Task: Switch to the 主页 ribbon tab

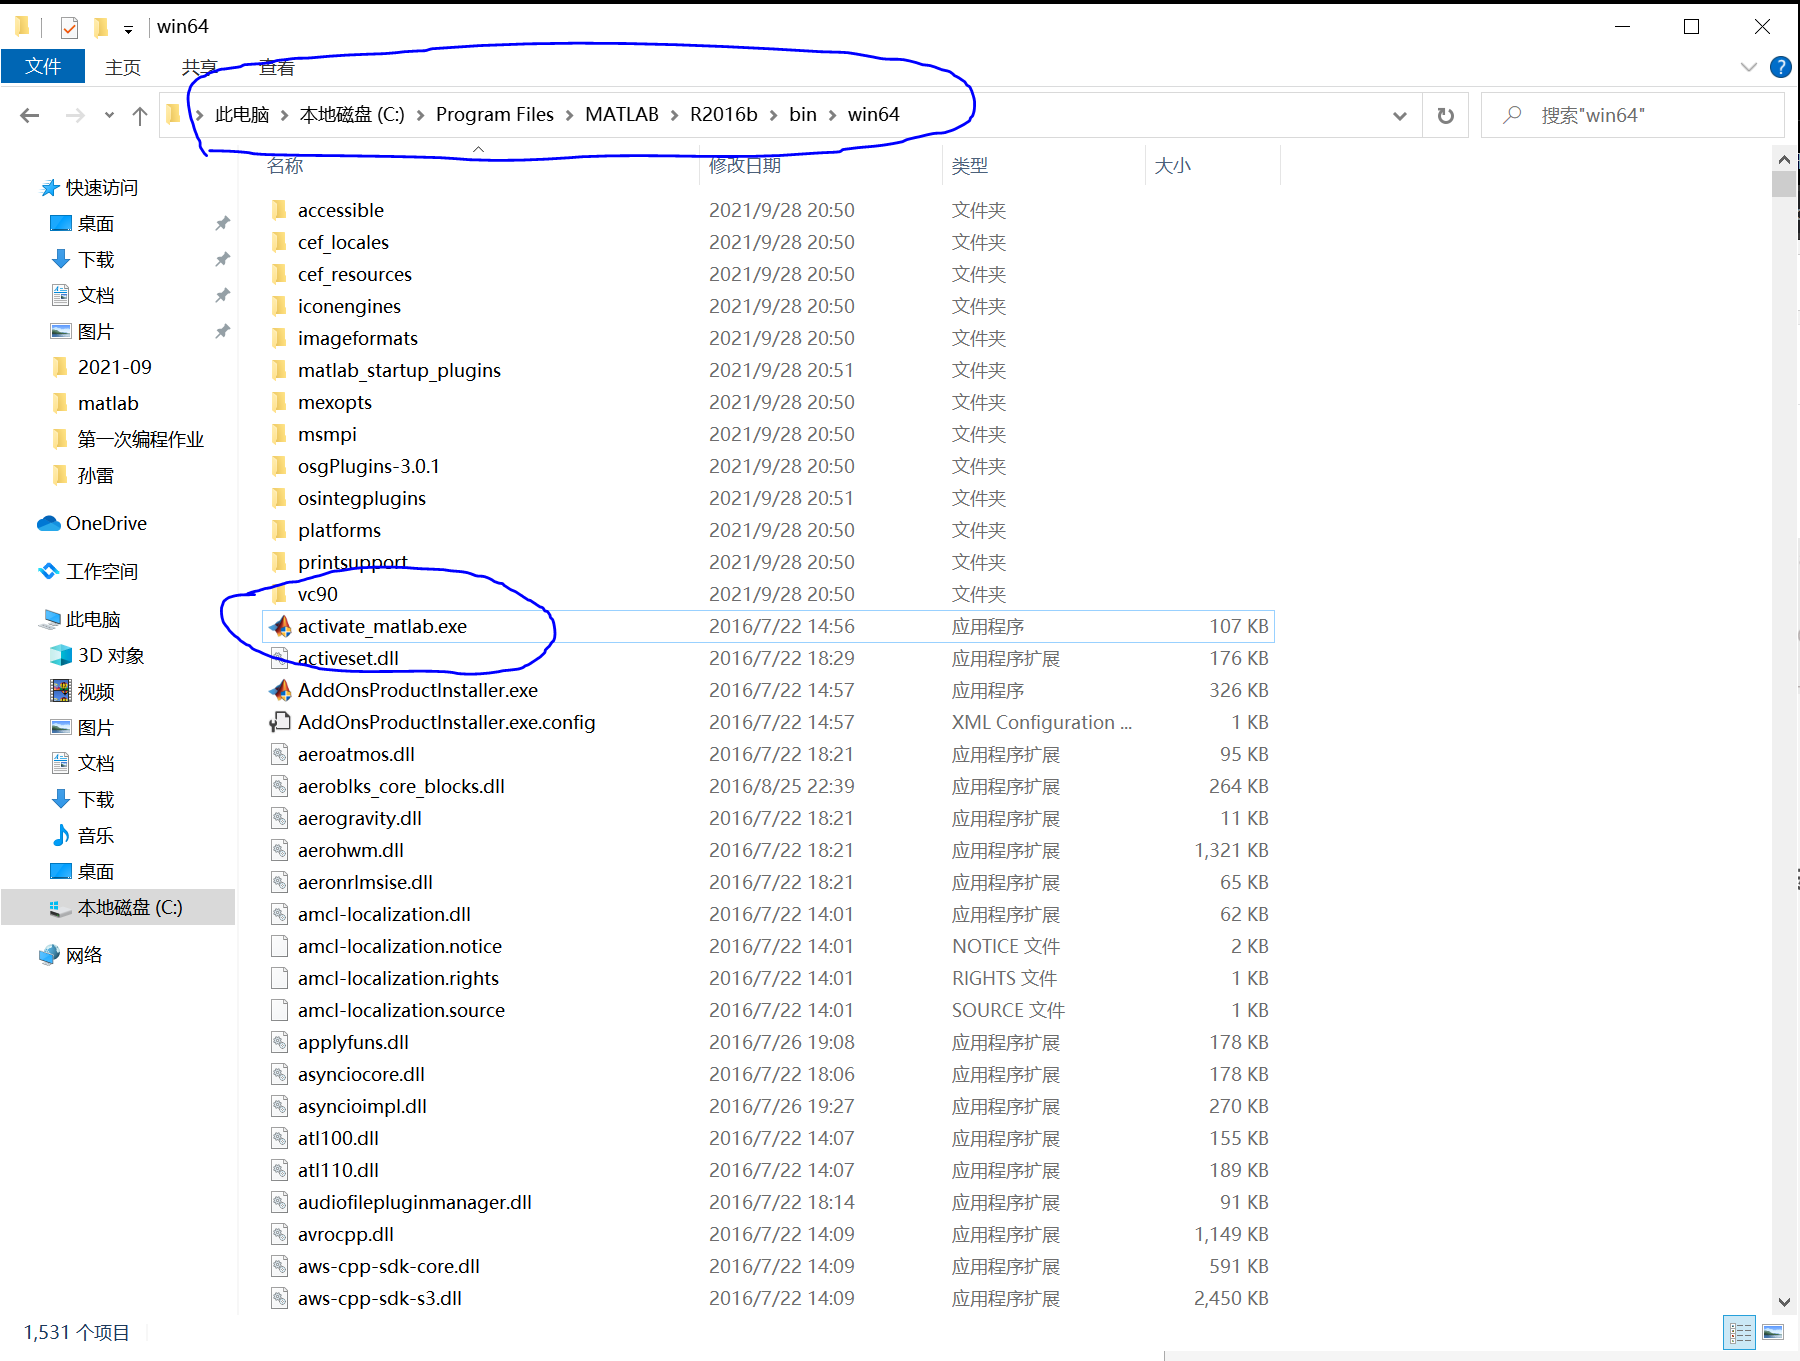Action: pyautogui.click(x=123, y=67)
